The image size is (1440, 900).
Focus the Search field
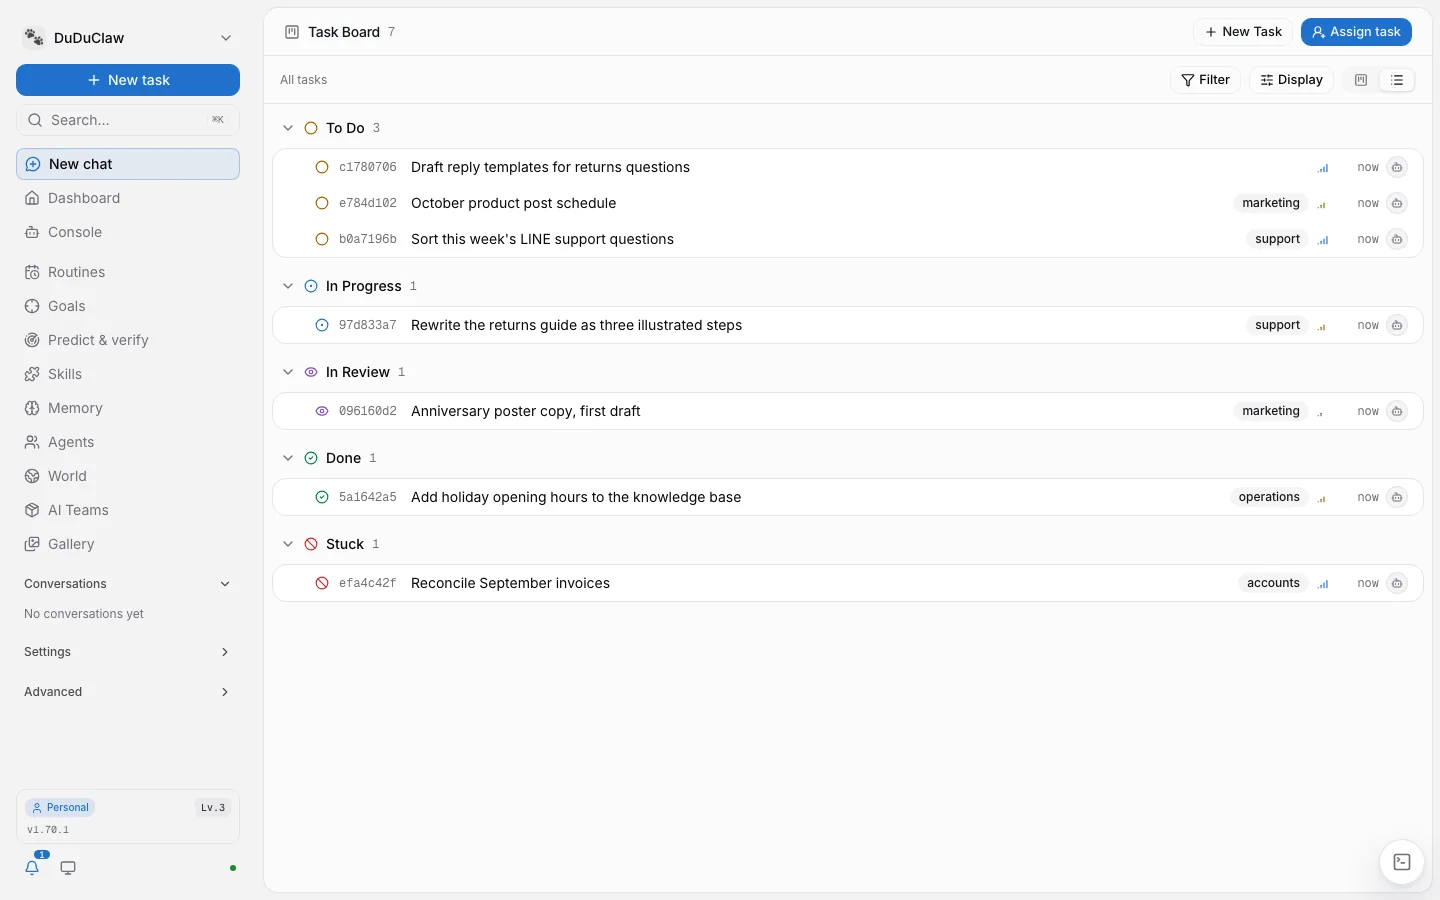(x=128, y=120)
